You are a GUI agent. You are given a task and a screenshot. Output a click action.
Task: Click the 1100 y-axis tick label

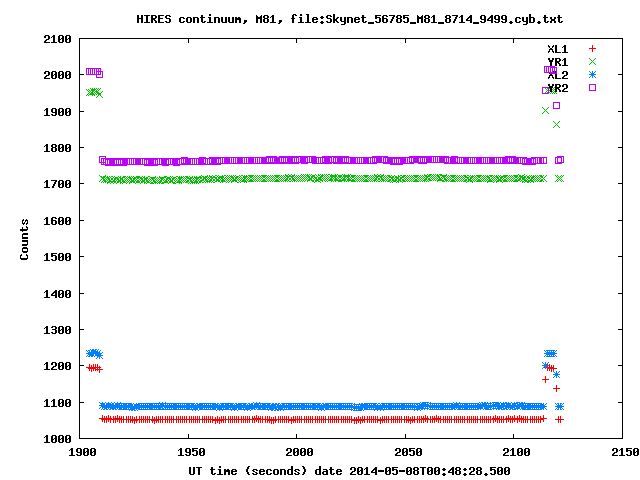(58, 403)
